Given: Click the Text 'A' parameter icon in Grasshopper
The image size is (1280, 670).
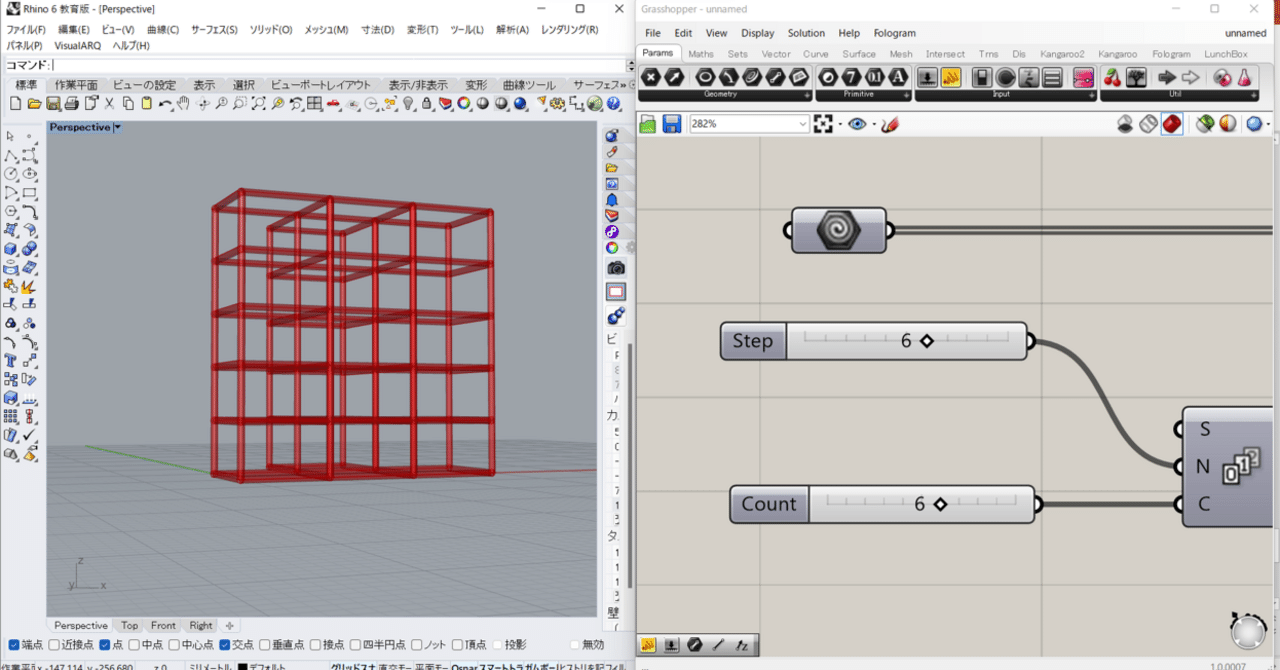Looking at the screenshot, I should [x=897, y=77].
